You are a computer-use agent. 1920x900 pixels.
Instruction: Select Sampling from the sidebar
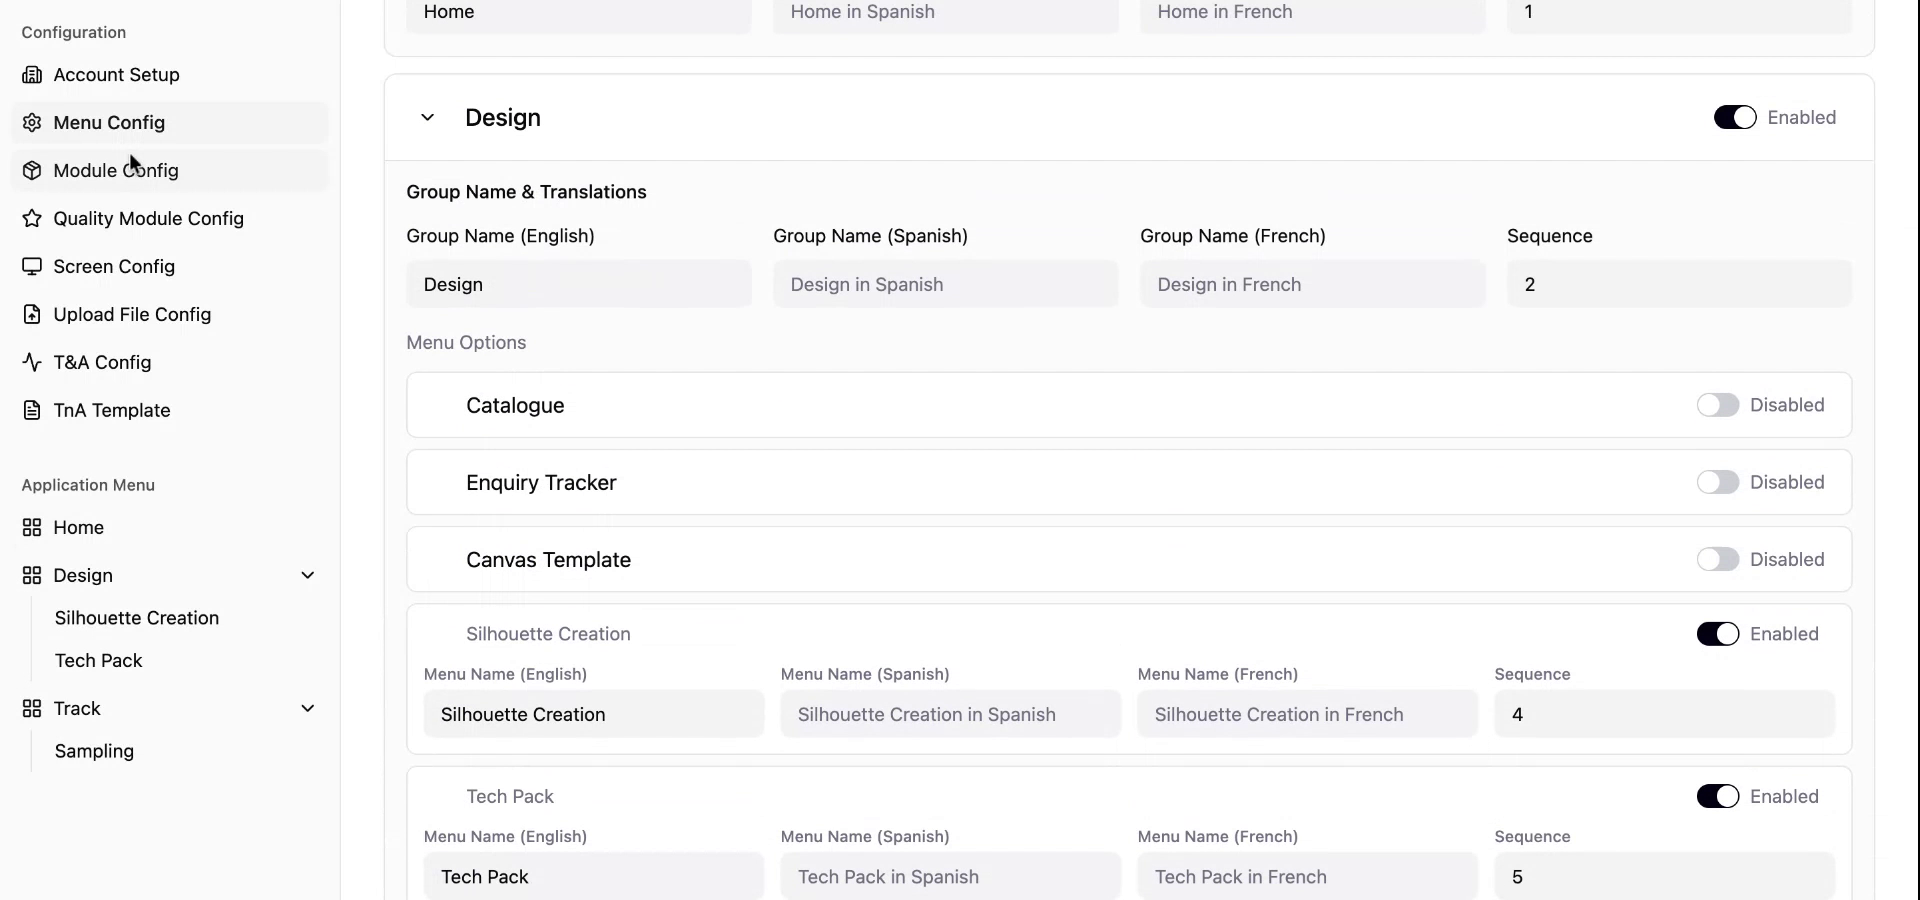[94, 751]
